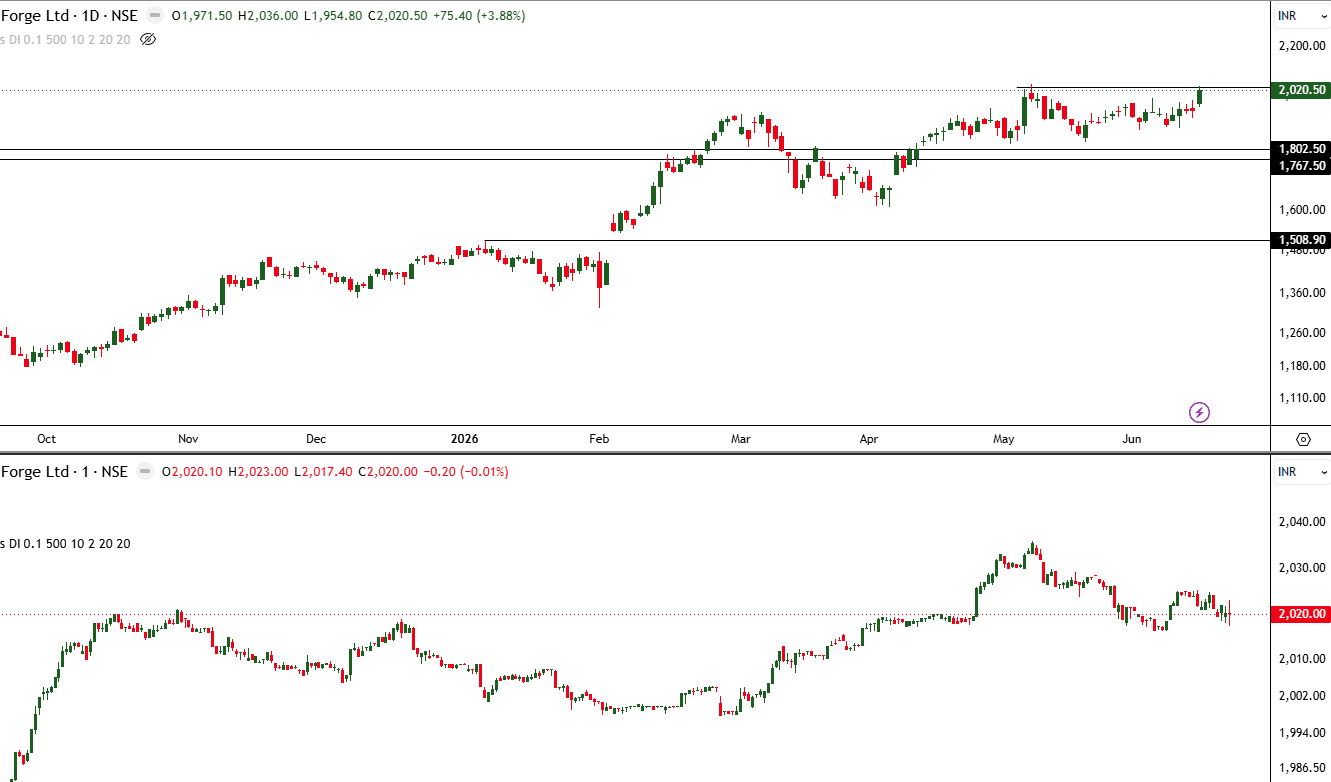Select the 1,802.50 horizontal line price label
Screen dimensions: 1331x782
point(1302,149)
